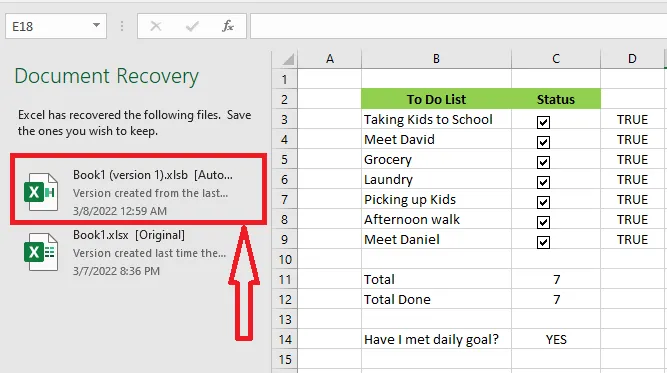
Task: Select the Meet Daniel cell
Action: [436, 239]
